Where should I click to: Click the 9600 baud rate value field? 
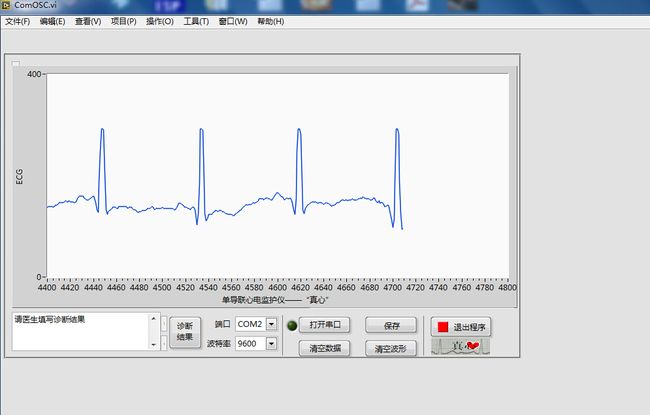(251, 343)
